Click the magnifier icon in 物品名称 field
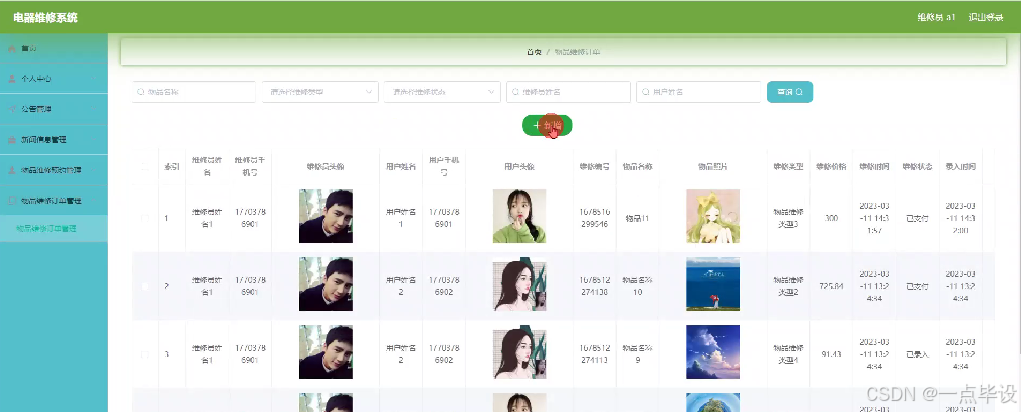Viewport: 1021px width, 412px height. tap(140, 92)
